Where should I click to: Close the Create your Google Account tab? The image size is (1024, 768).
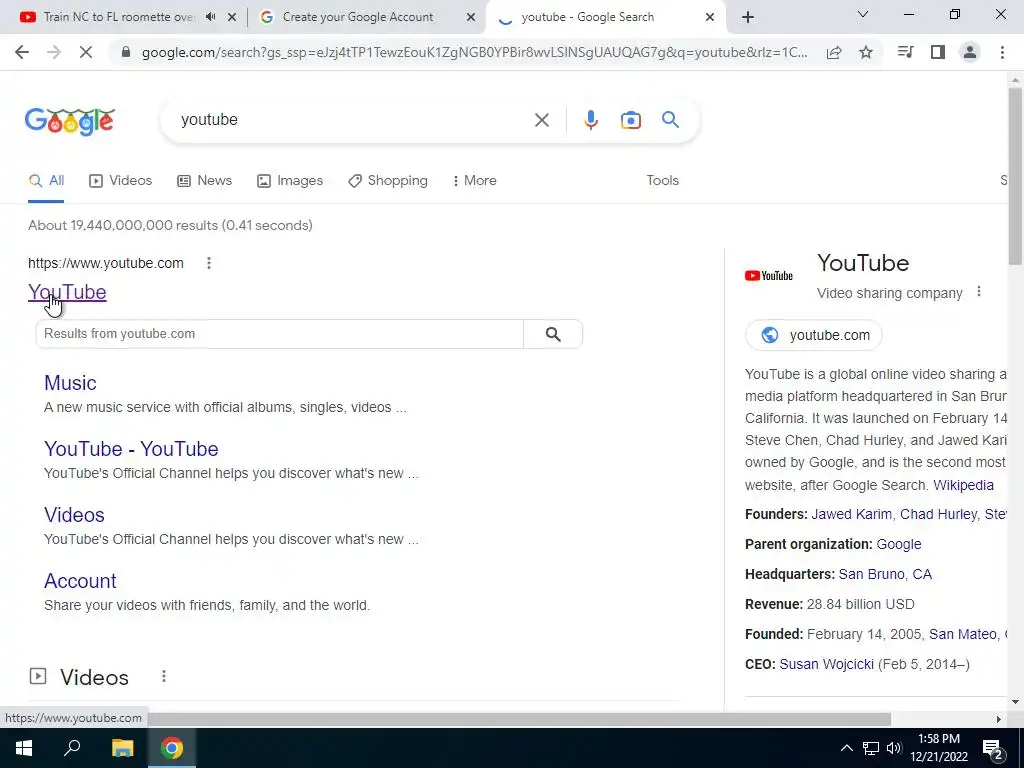pyautogui.click(x=471, y=18)
